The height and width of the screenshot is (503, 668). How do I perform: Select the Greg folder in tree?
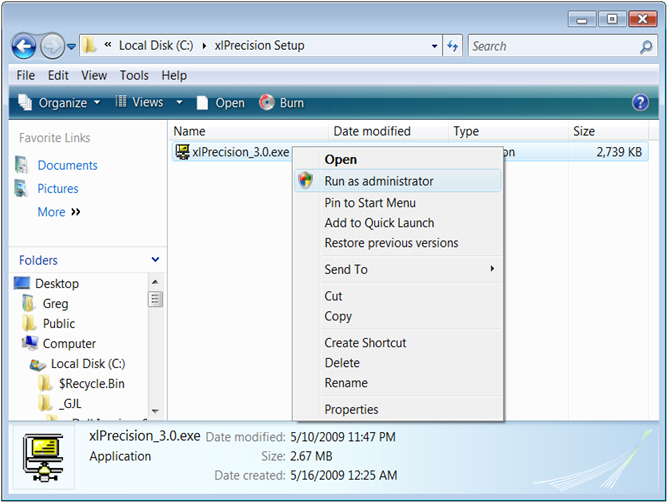[55, 304]
